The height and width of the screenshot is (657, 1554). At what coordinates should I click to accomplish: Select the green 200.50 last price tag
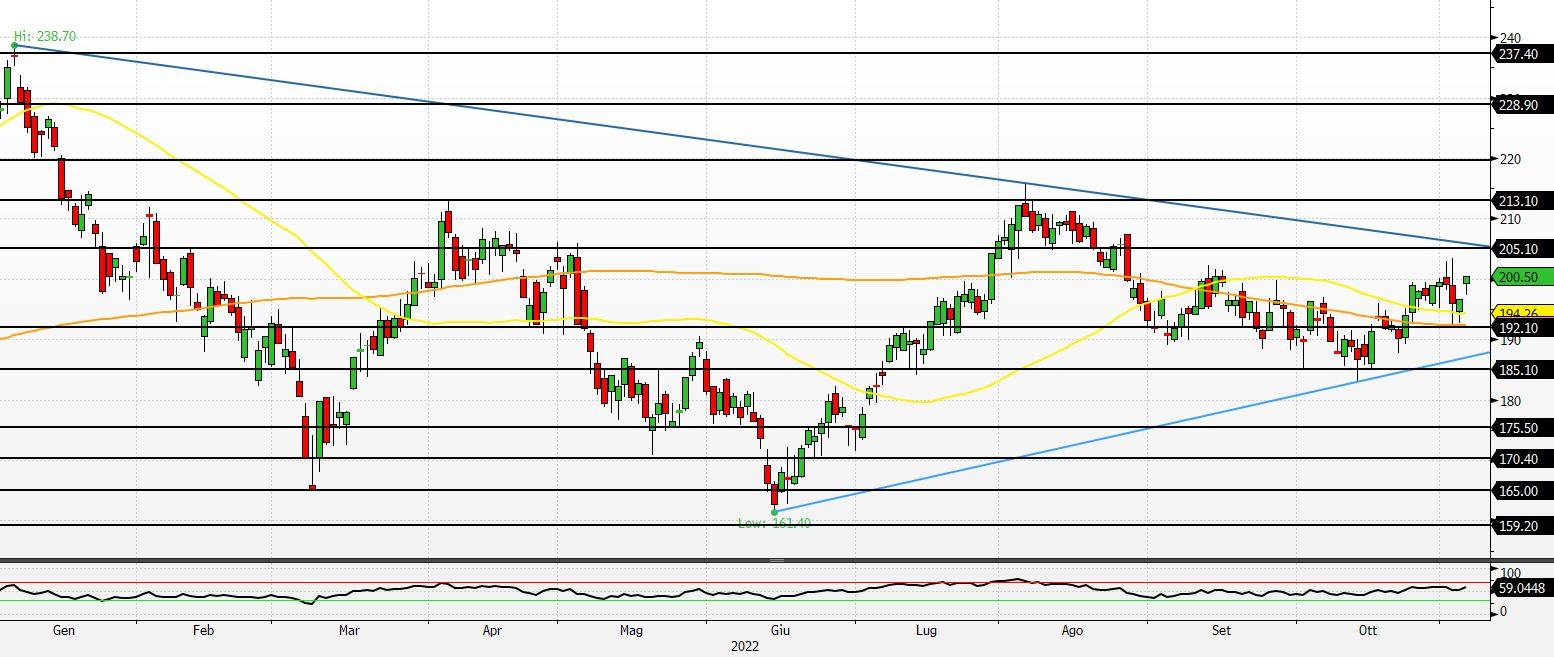[1521, 277]
